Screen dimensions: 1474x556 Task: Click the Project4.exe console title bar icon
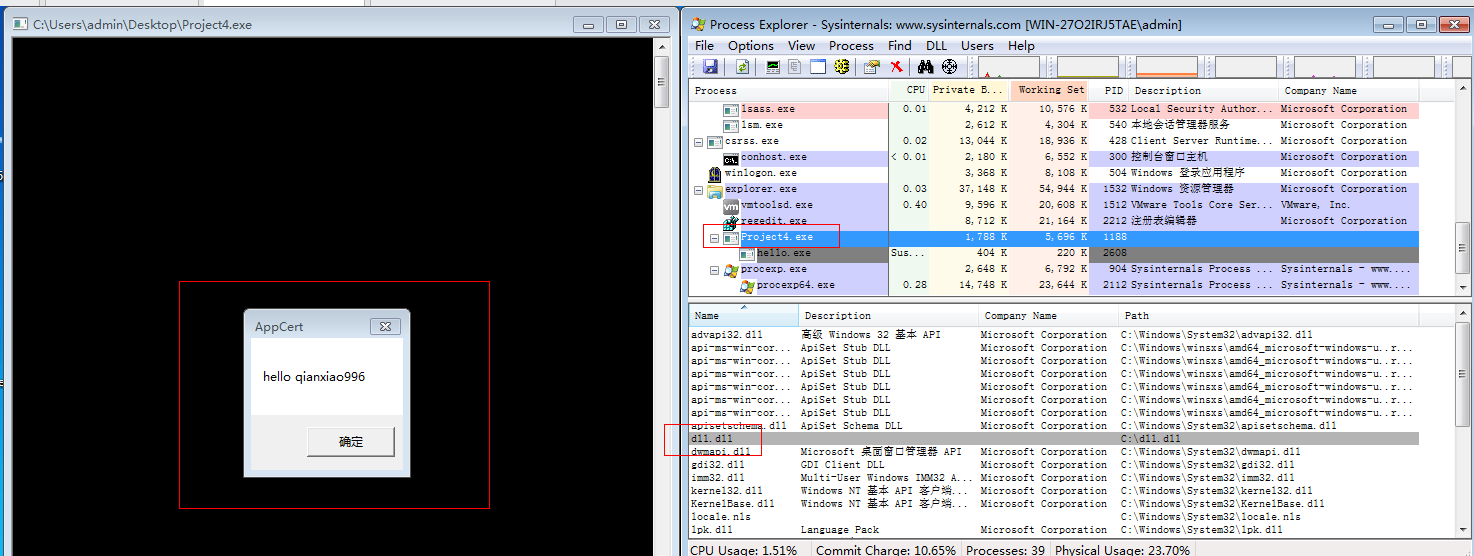(x=21, y=24)
